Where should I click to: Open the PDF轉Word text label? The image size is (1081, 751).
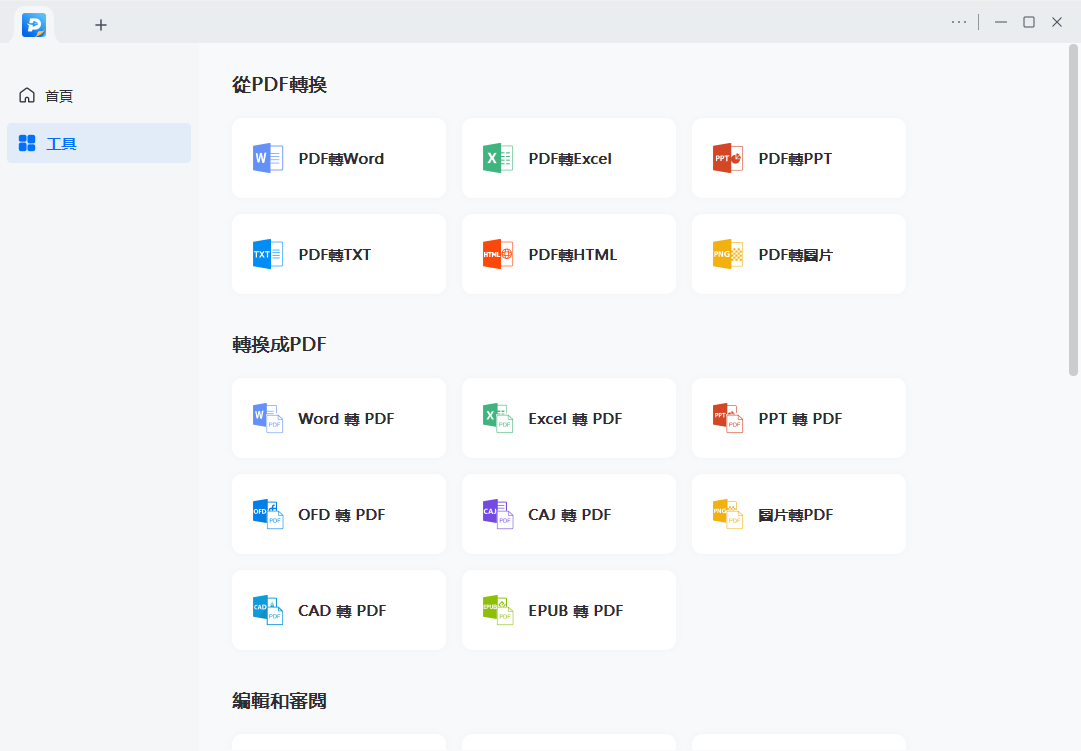click(341, 159)
